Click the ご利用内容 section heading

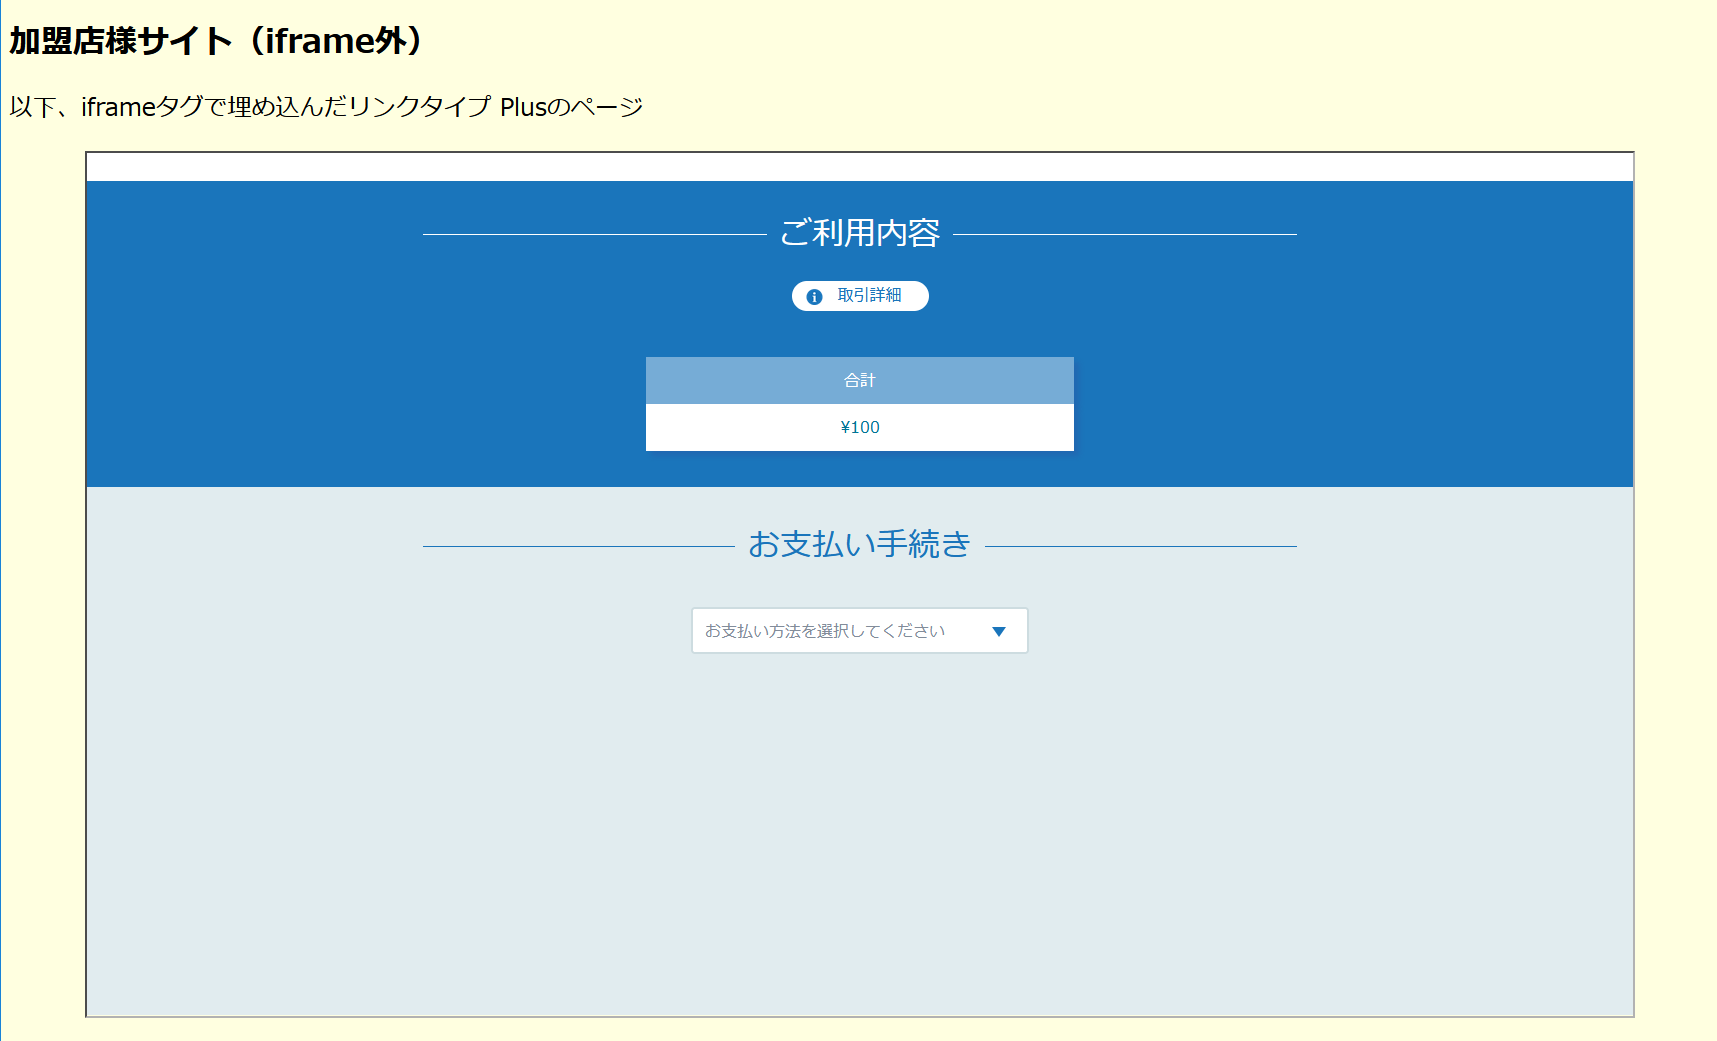pyautogui.click(x=860, y=236)
